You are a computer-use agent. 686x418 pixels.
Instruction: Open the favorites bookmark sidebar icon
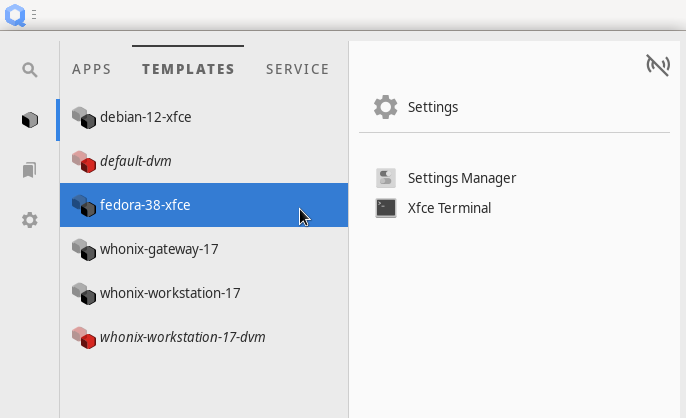point(30,170)
